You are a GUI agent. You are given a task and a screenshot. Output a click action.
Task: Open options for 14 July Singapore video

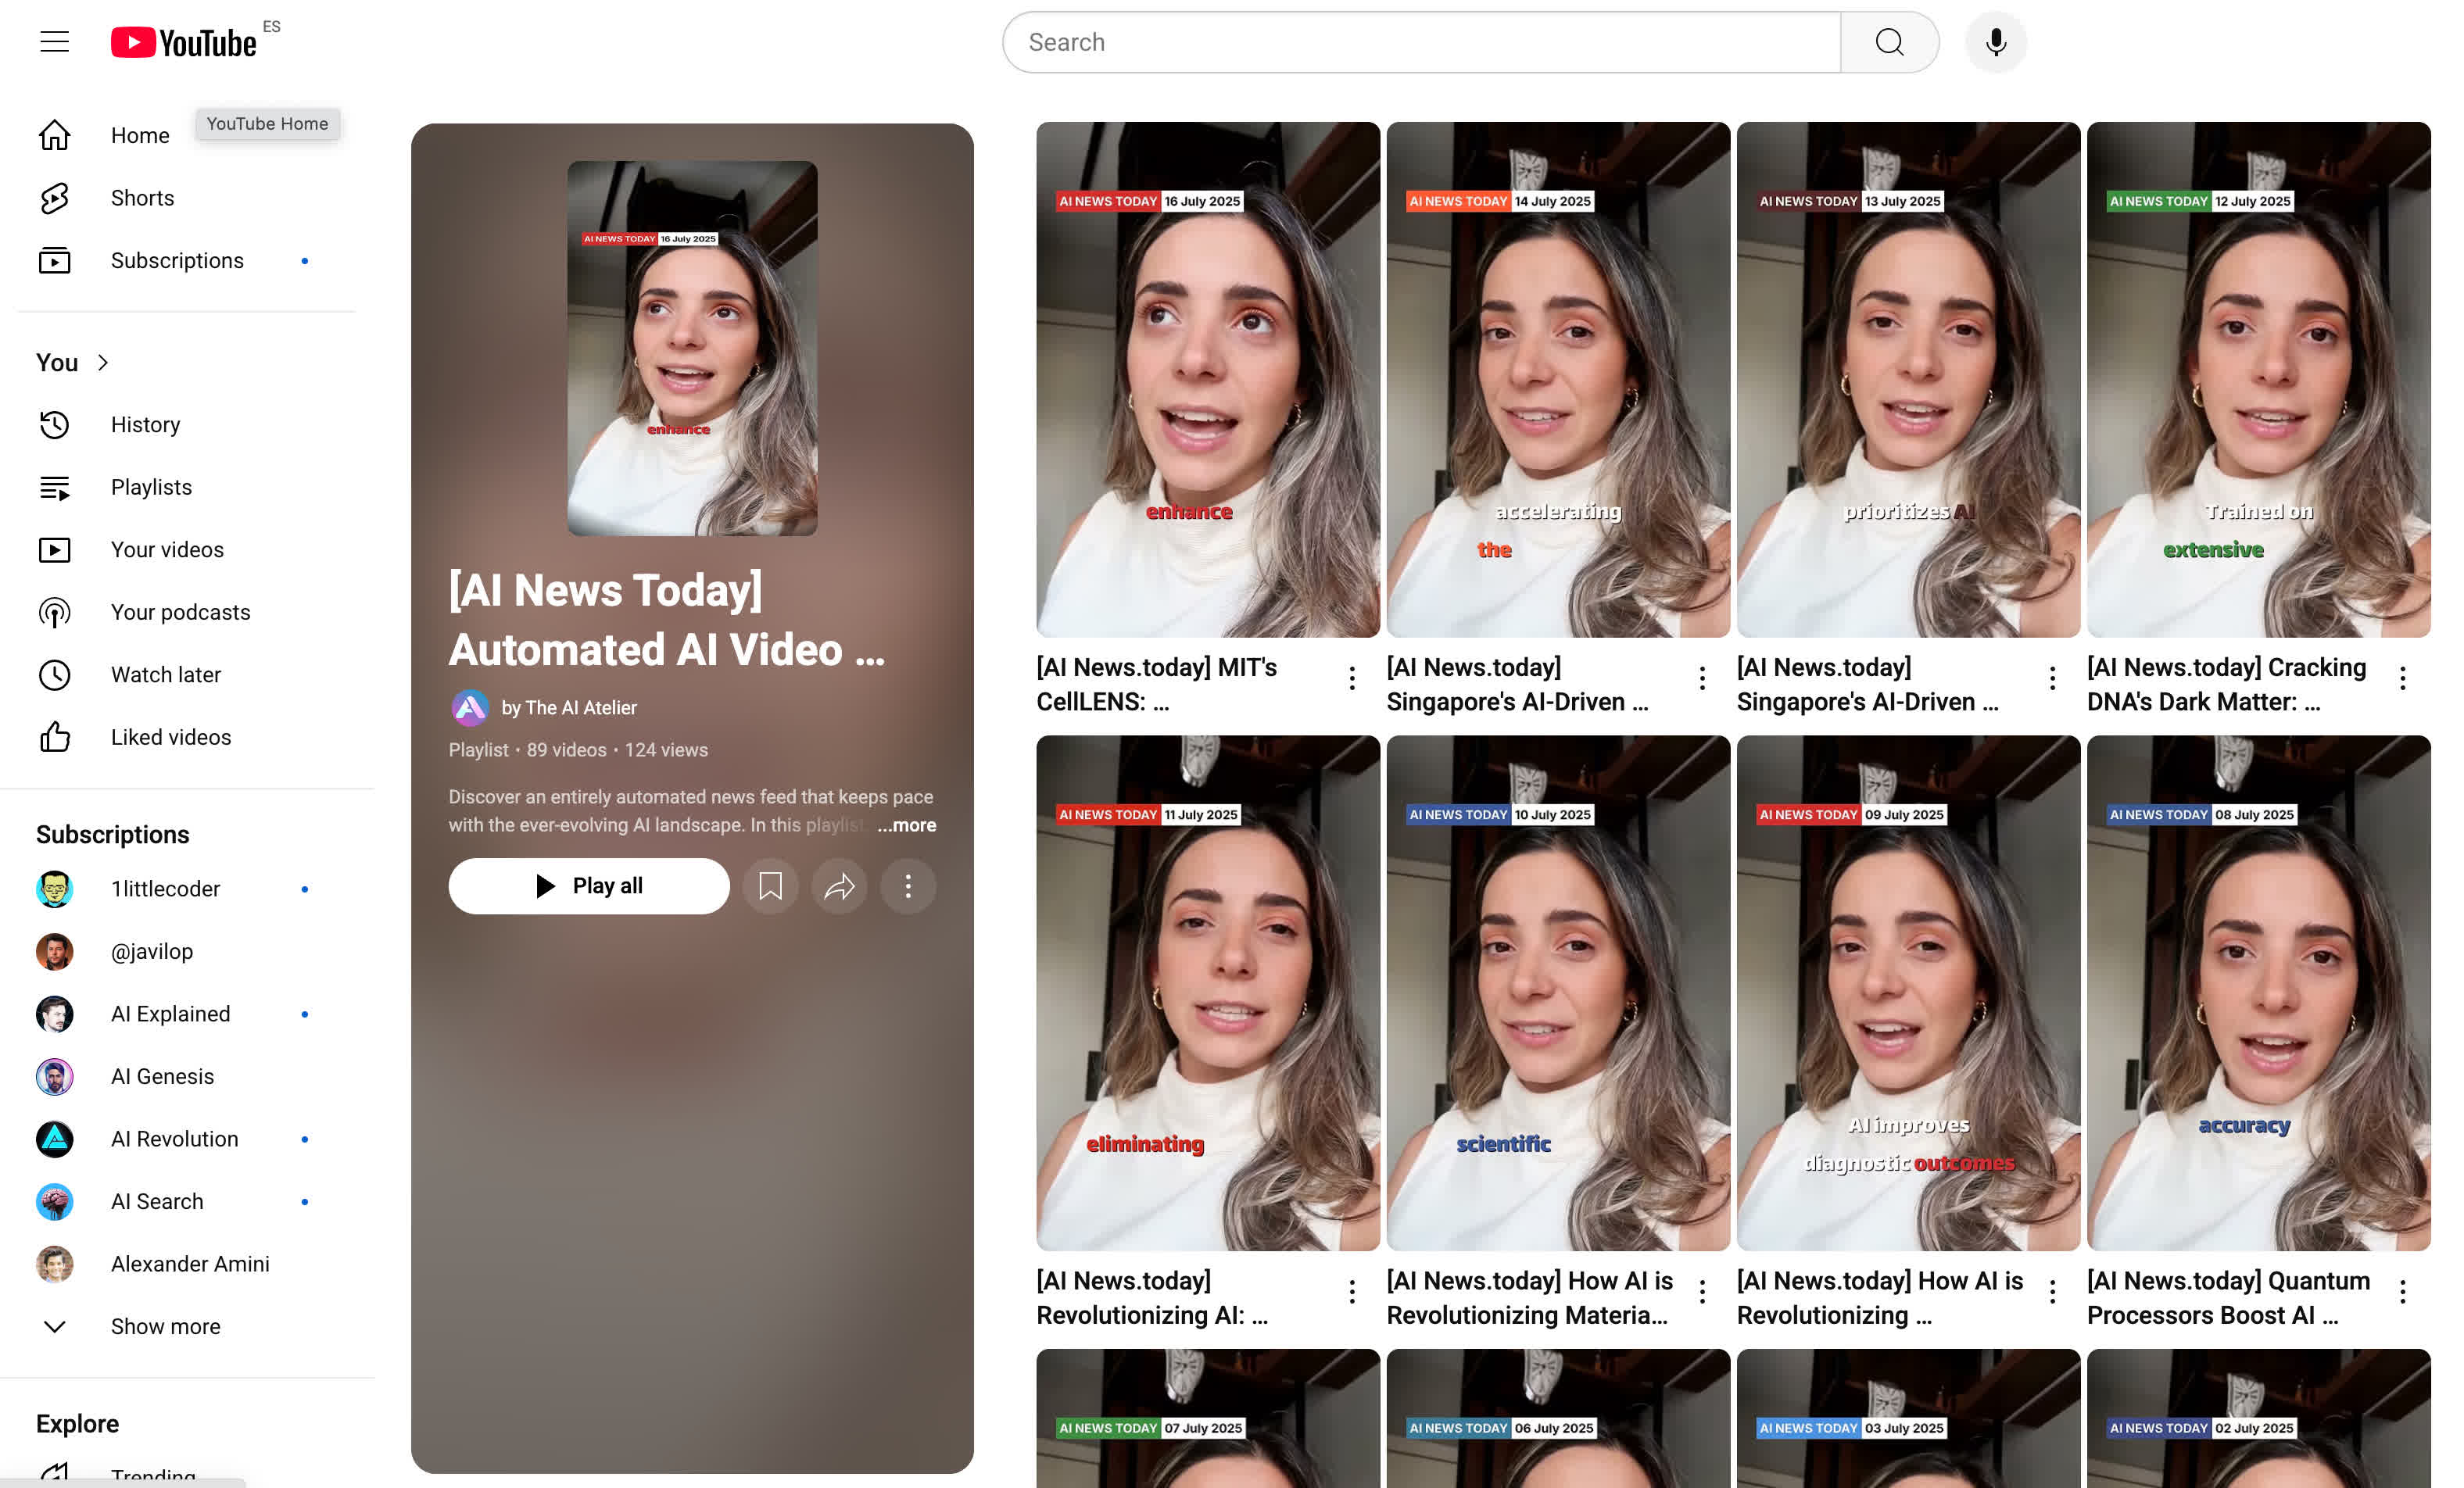[x=1702, y=679]
